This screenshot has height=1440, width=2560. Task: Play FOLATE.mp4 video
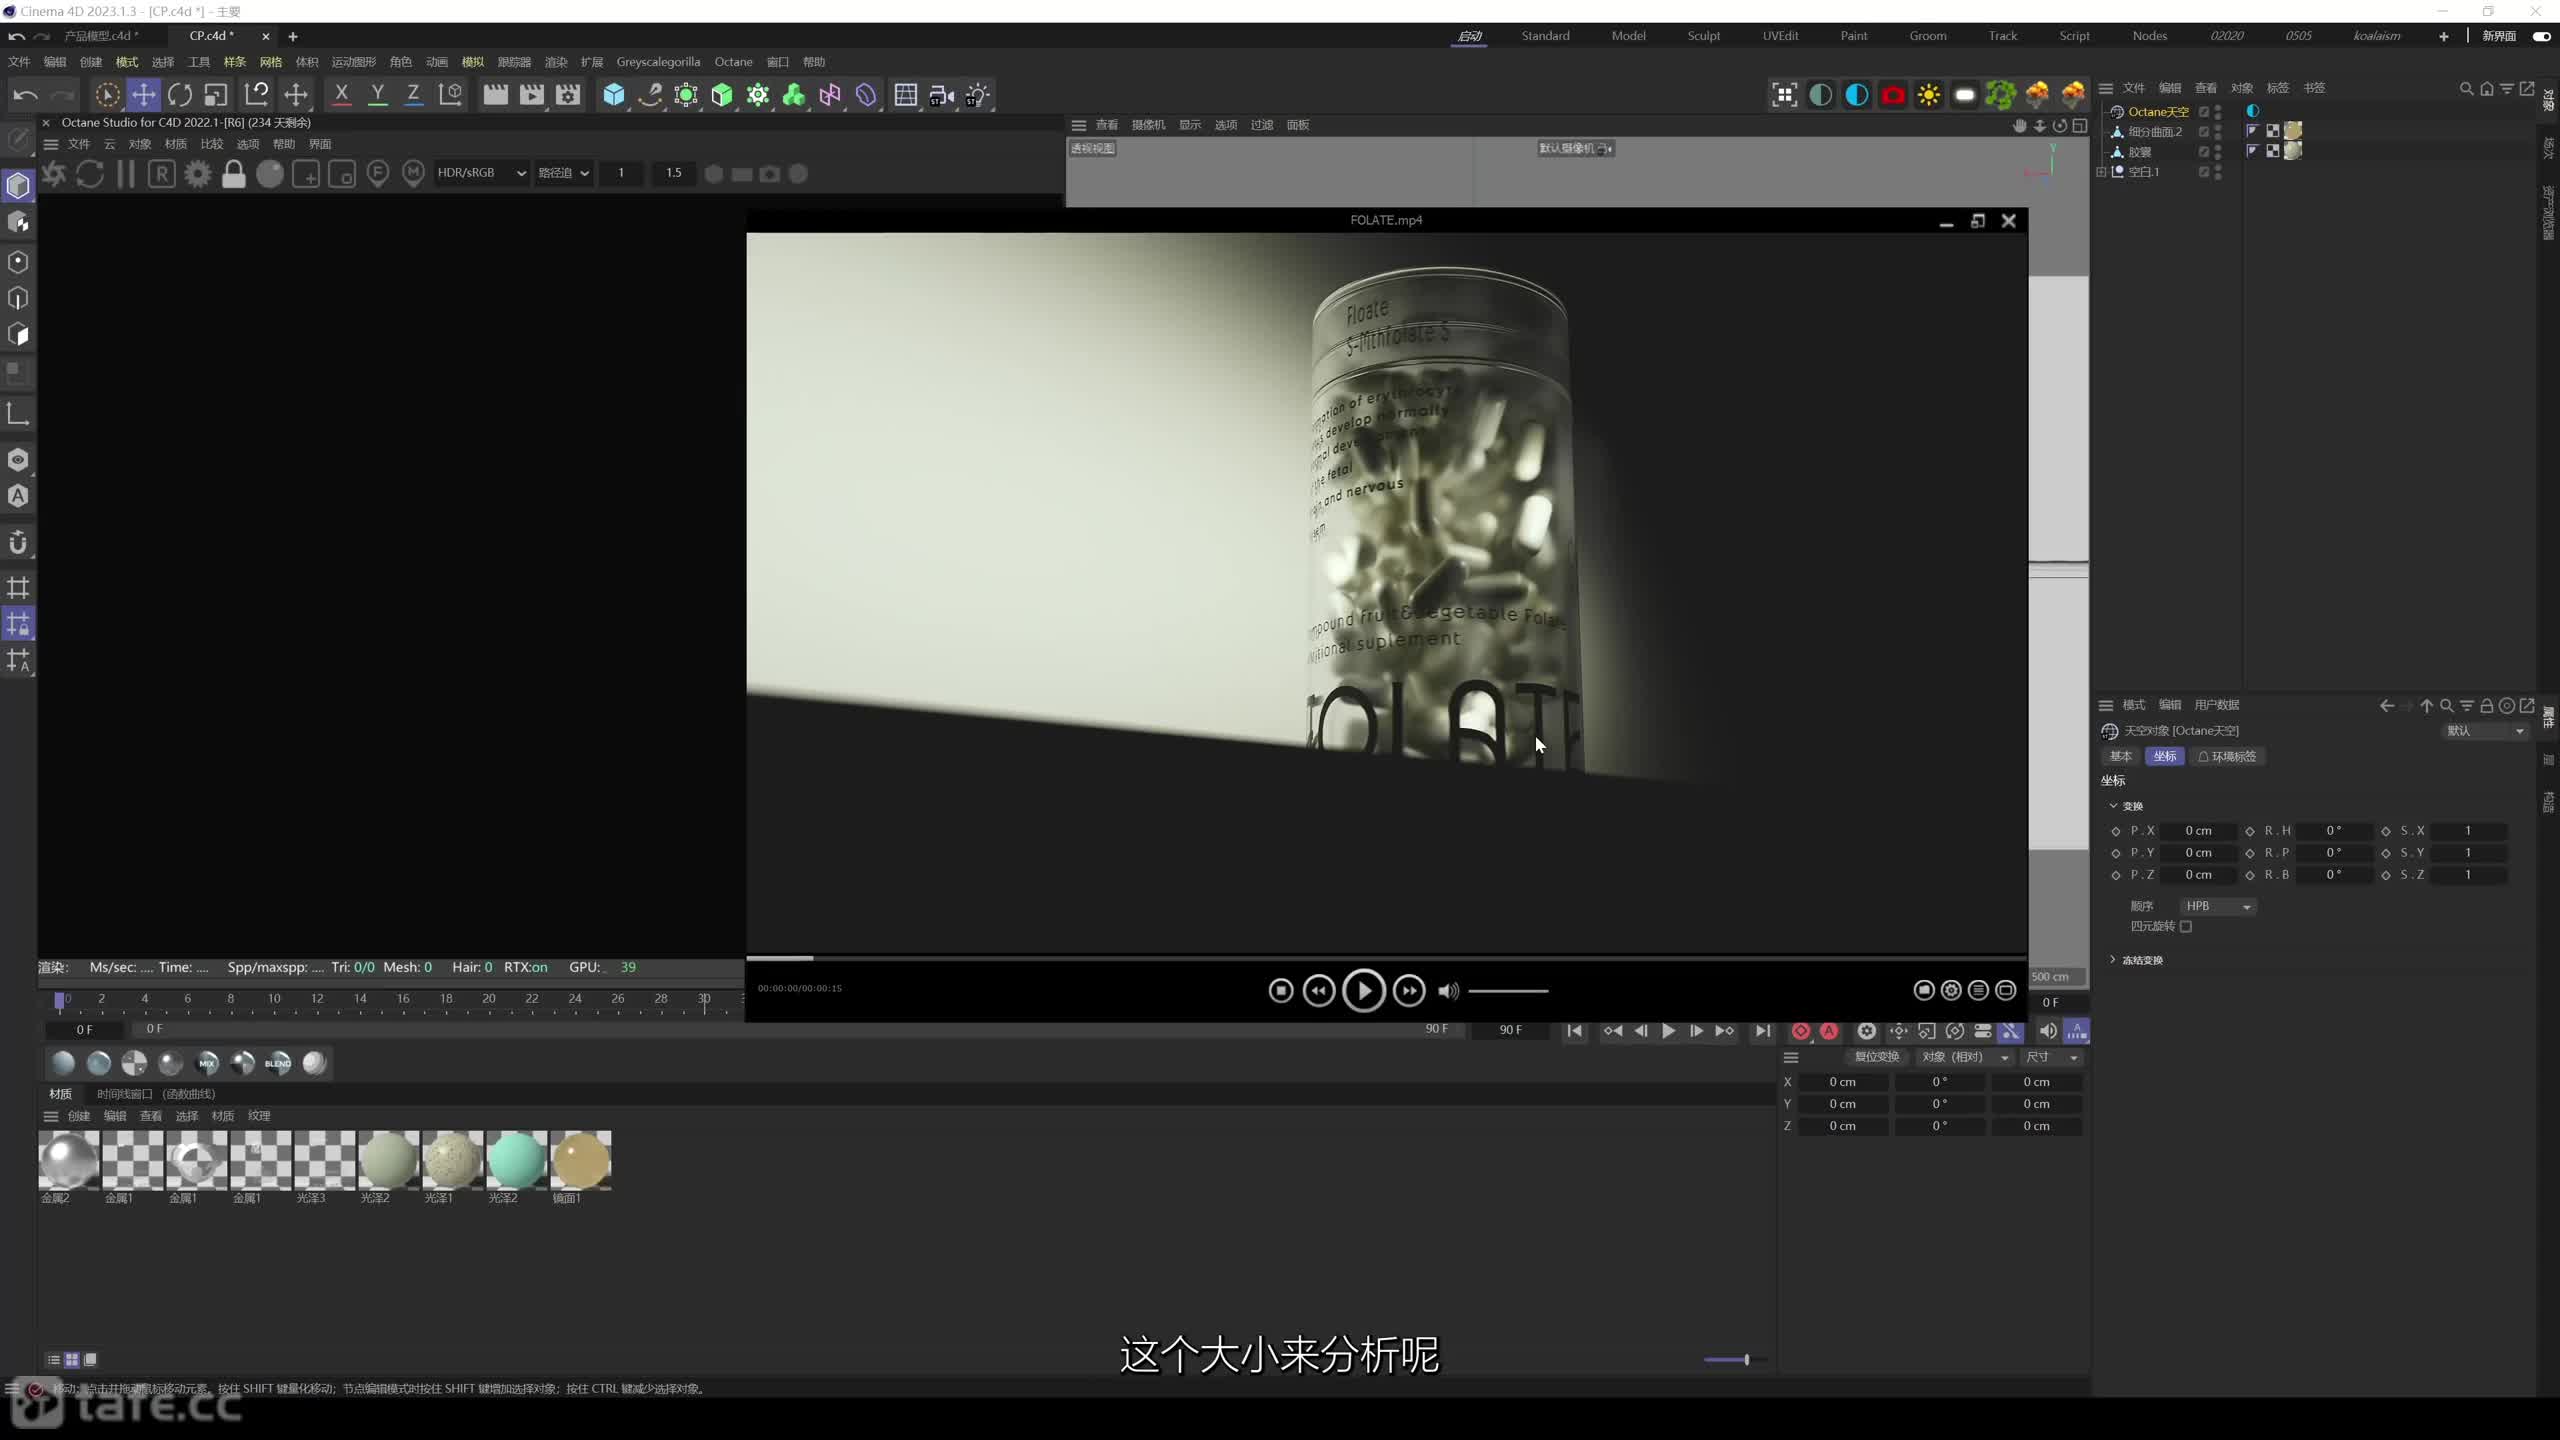(x=1363, y=991)
